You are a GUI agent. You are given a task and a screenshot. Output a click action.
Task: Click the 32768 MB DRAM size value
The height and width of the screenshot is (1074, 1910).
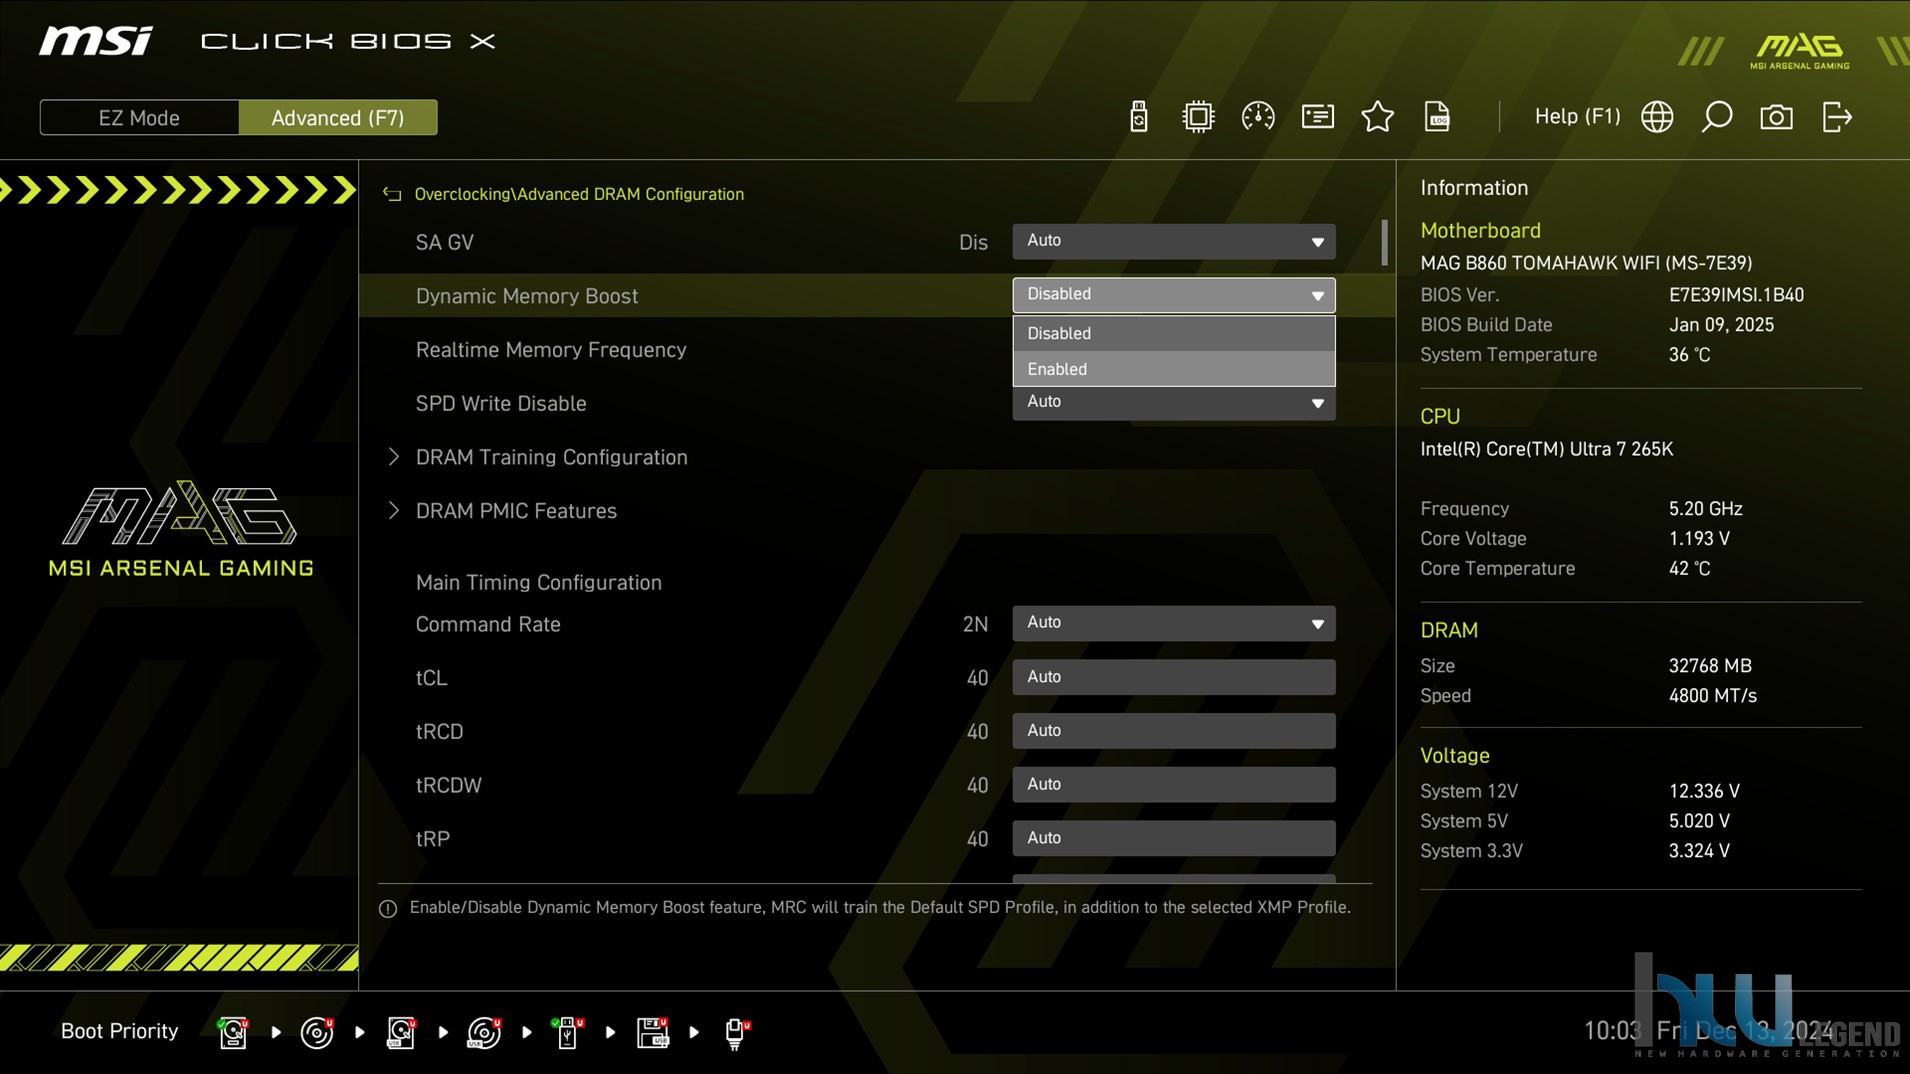coord(1710,666)
